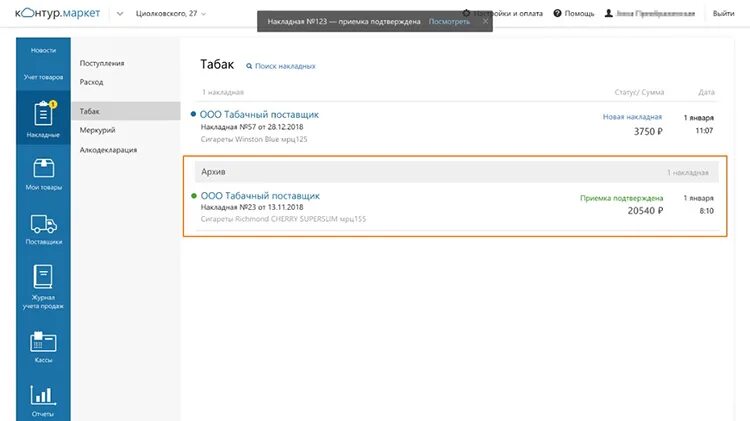Click Поиск накладных link
This screenshot has height=421, width=750.
pos(285,66)
